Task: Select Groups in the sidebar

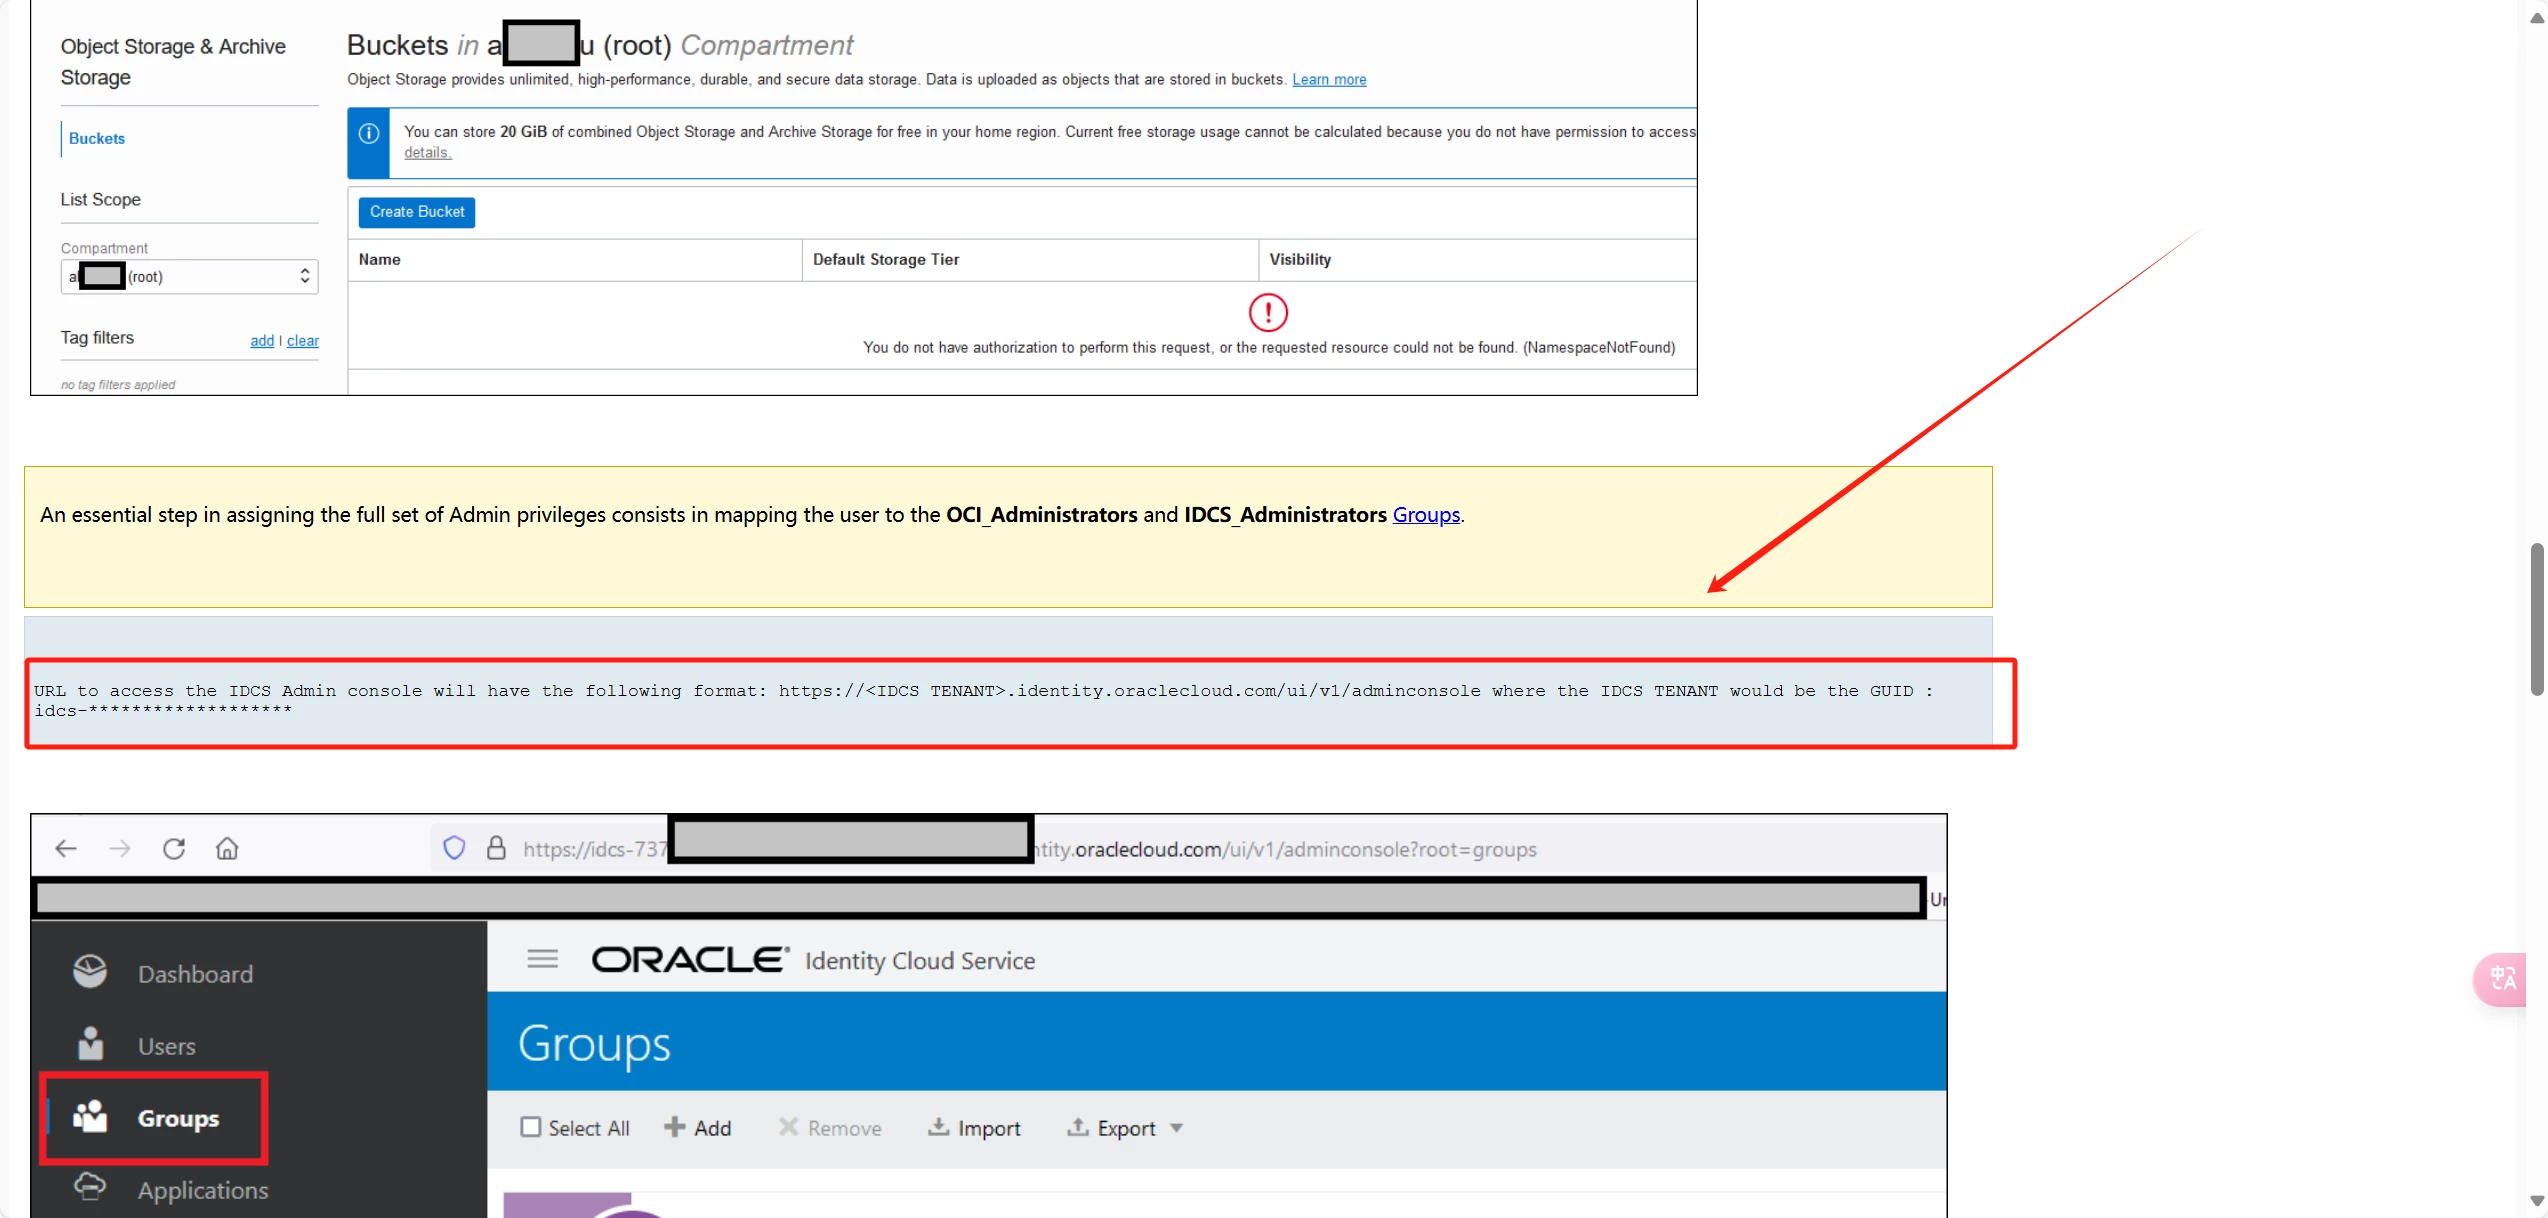Action: coord(177,1118)
